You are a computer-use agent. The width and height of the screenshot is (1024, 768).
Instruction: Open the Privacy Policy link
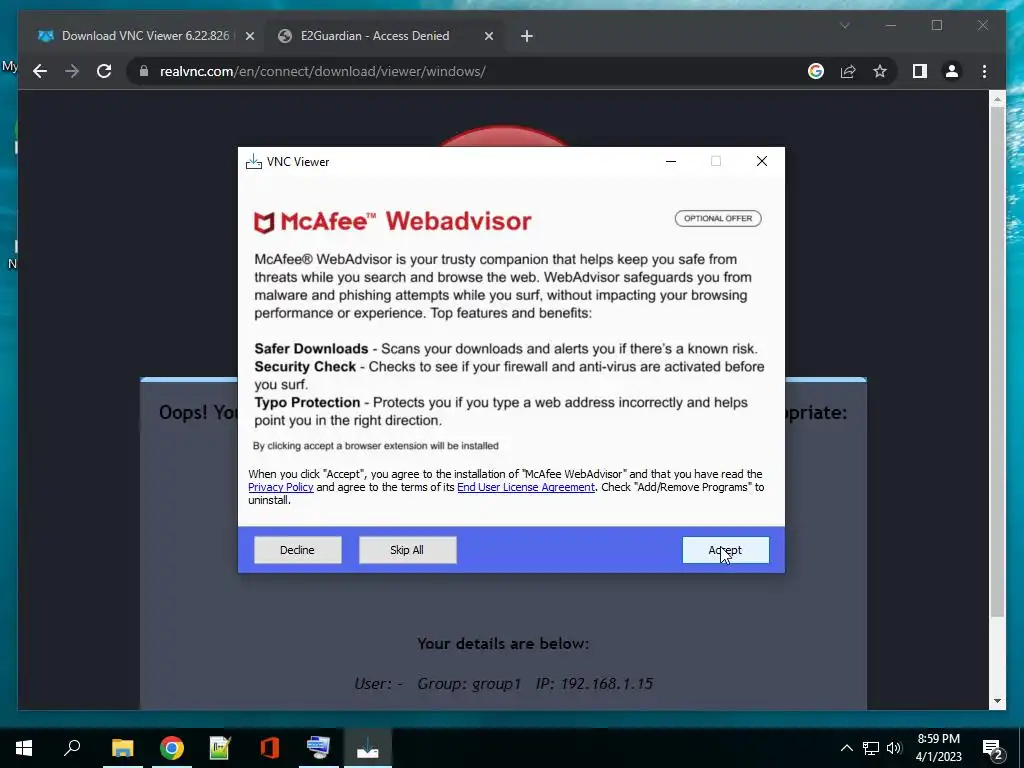[x=281, y=487]
